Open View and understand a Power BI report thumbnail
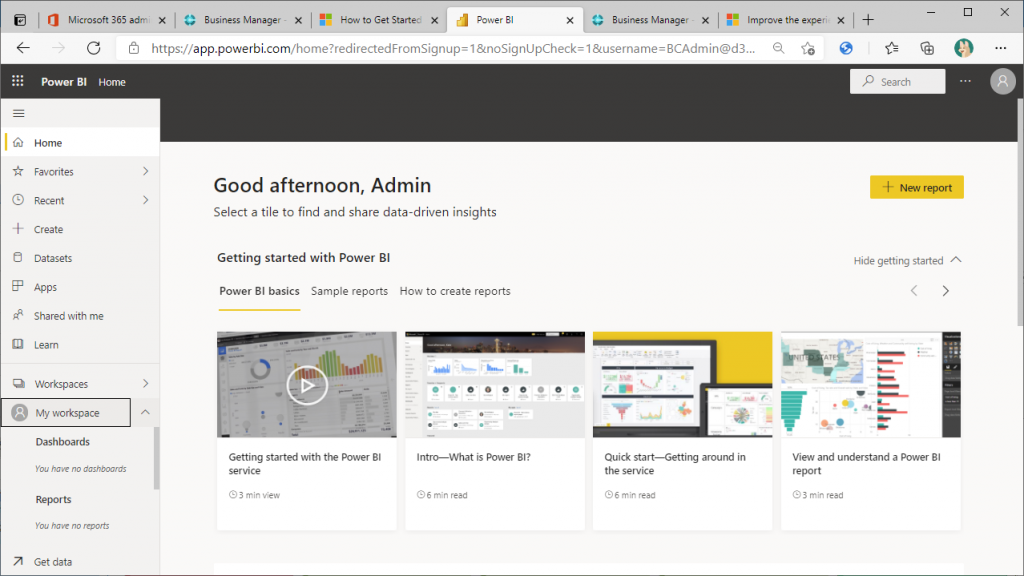Screen dimensions: 1024x576 871,385
